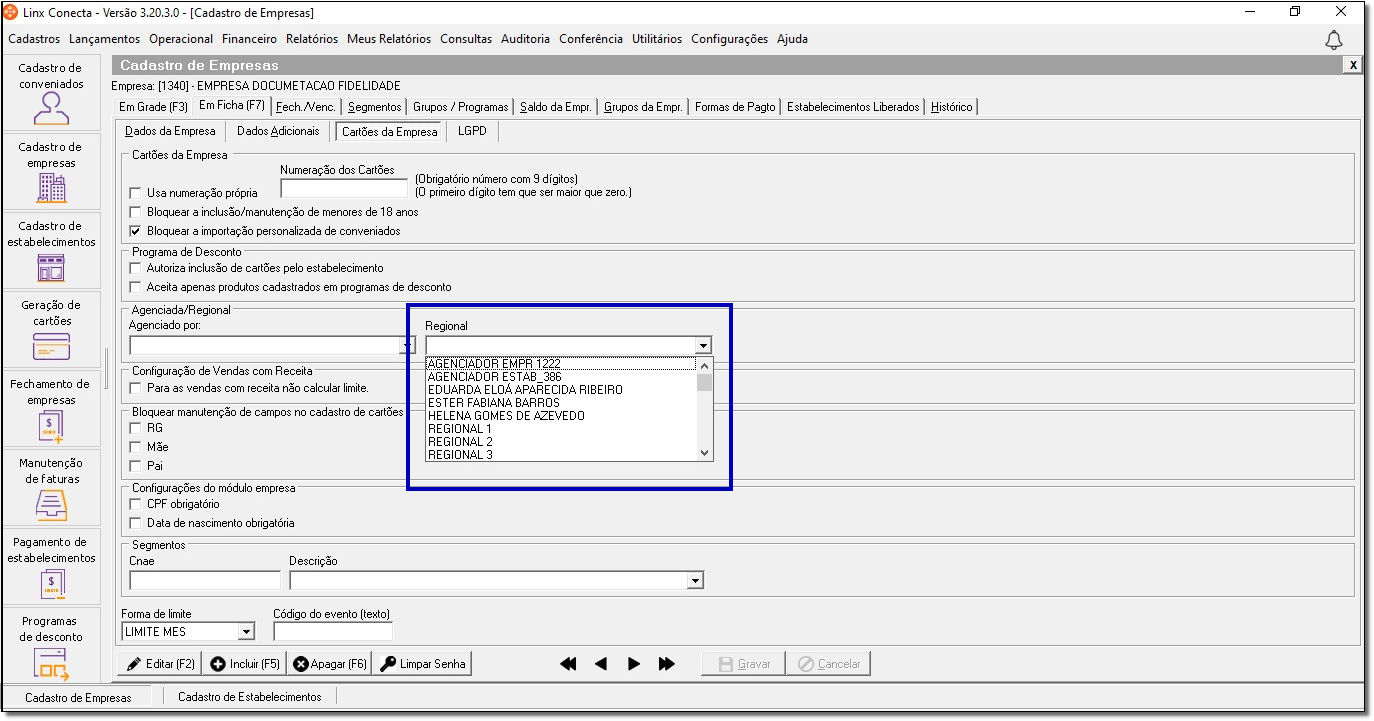Open the LGPD subtab
This screenshot has width=1374, height=721.
(x=471, y=131)
